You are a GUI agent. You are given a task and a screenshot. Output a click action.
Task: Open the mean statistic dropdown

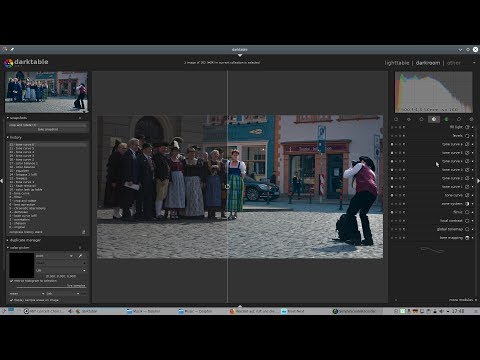click(27, 294)
